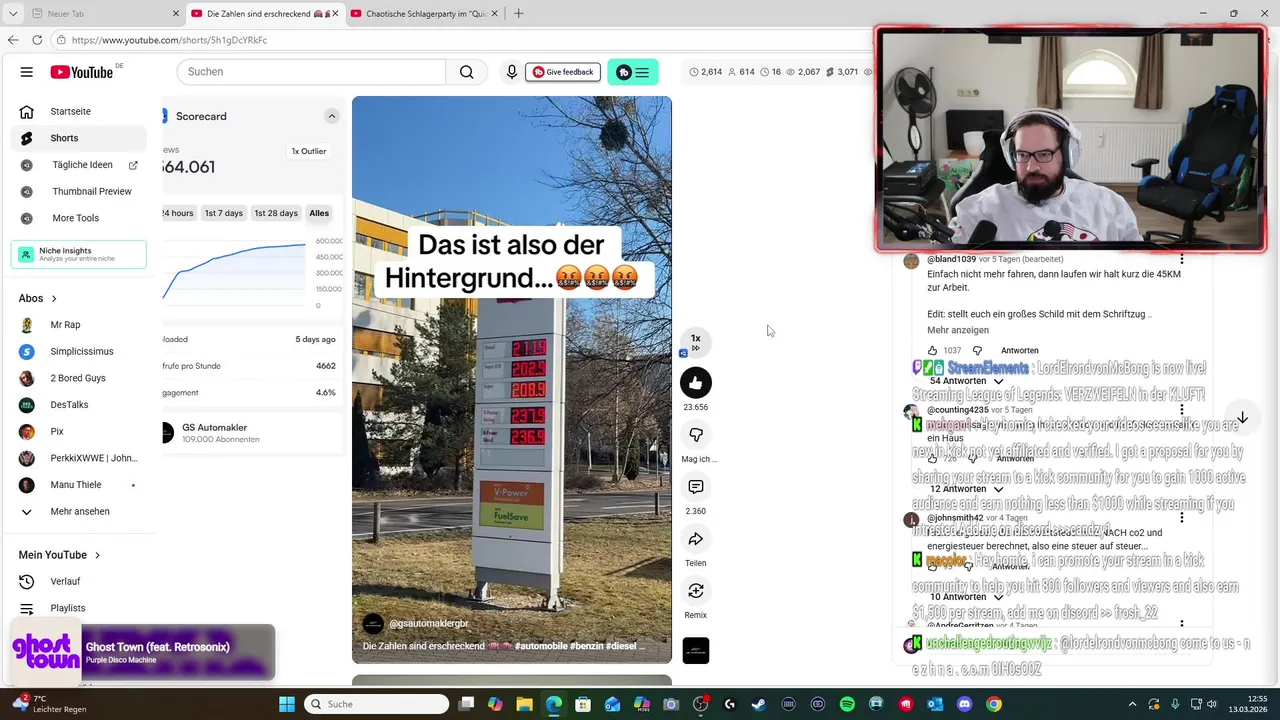Open the @gsautomaklergbr channel link on video
Screen dimensions: 1280x720
point(428,623)
